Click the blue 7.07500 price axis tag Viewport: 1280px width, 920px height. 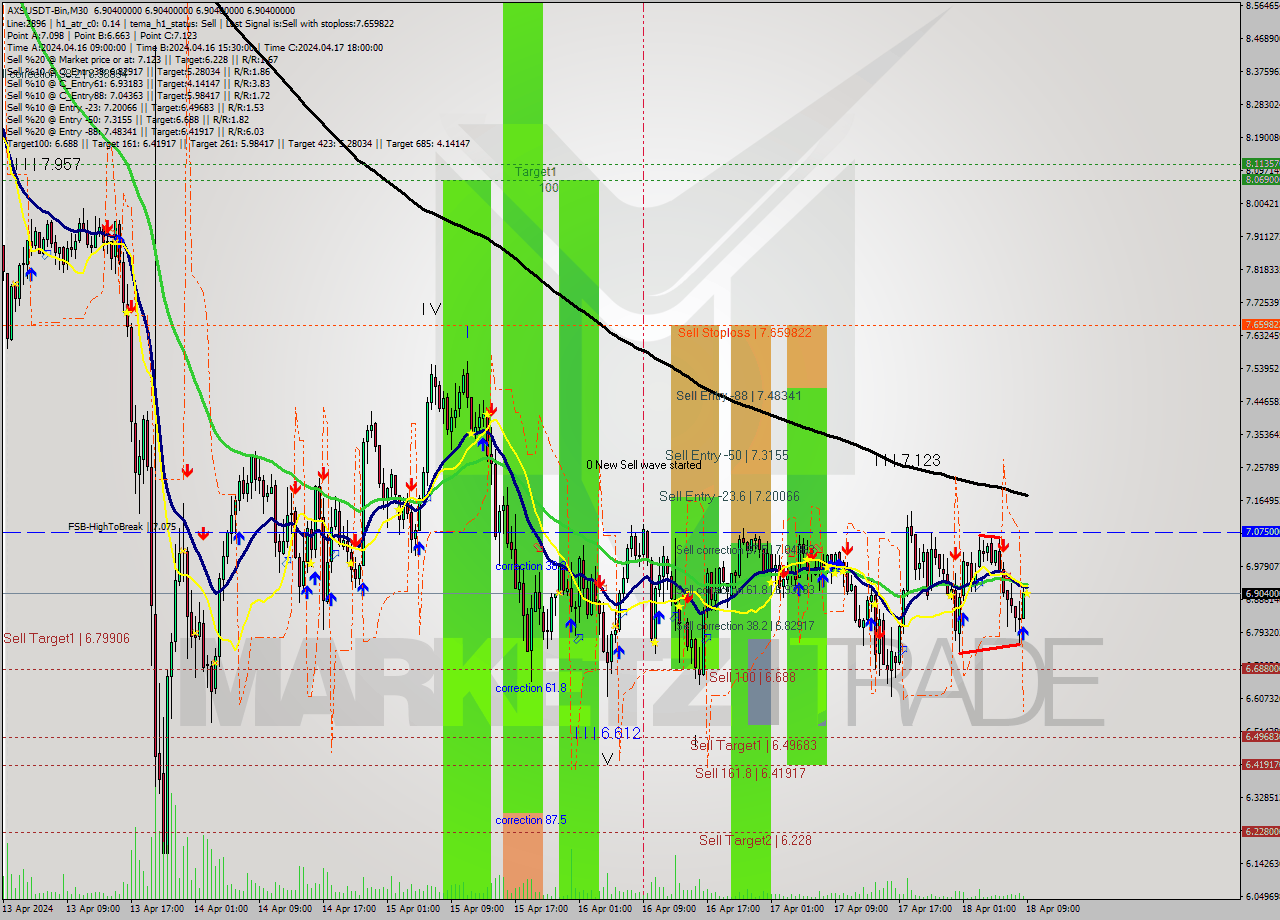tap(1260, 532)
